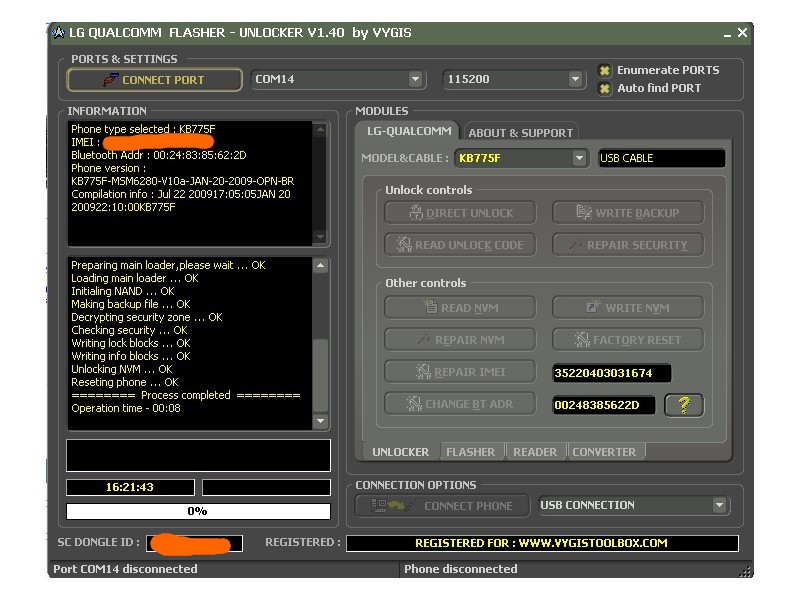Click REPAIR IMEI button
The width and height of the screenshot is (800, 600).
pos(460,372)
